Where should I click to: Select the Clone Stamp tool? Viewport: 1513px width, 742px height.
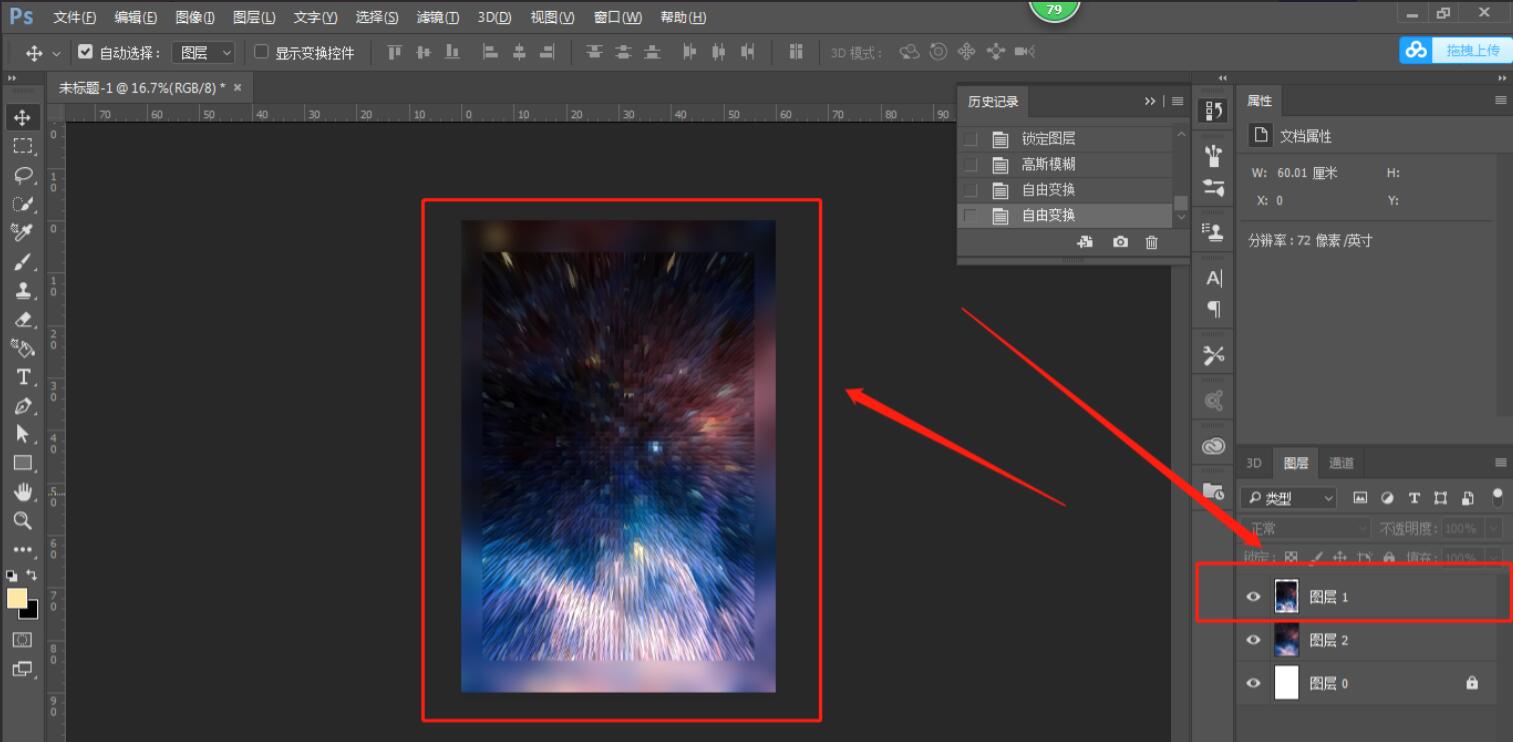pyautogui.click(x=23, y=291)
